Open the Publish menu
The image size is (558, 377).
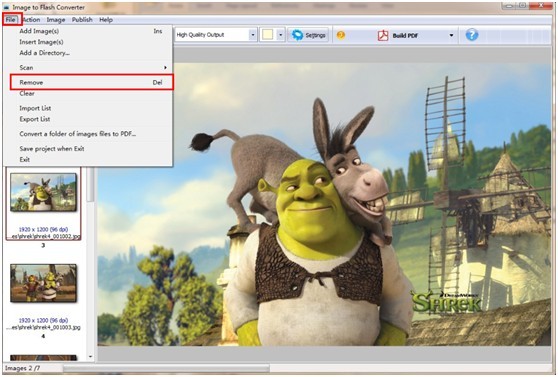click(82, 20)
